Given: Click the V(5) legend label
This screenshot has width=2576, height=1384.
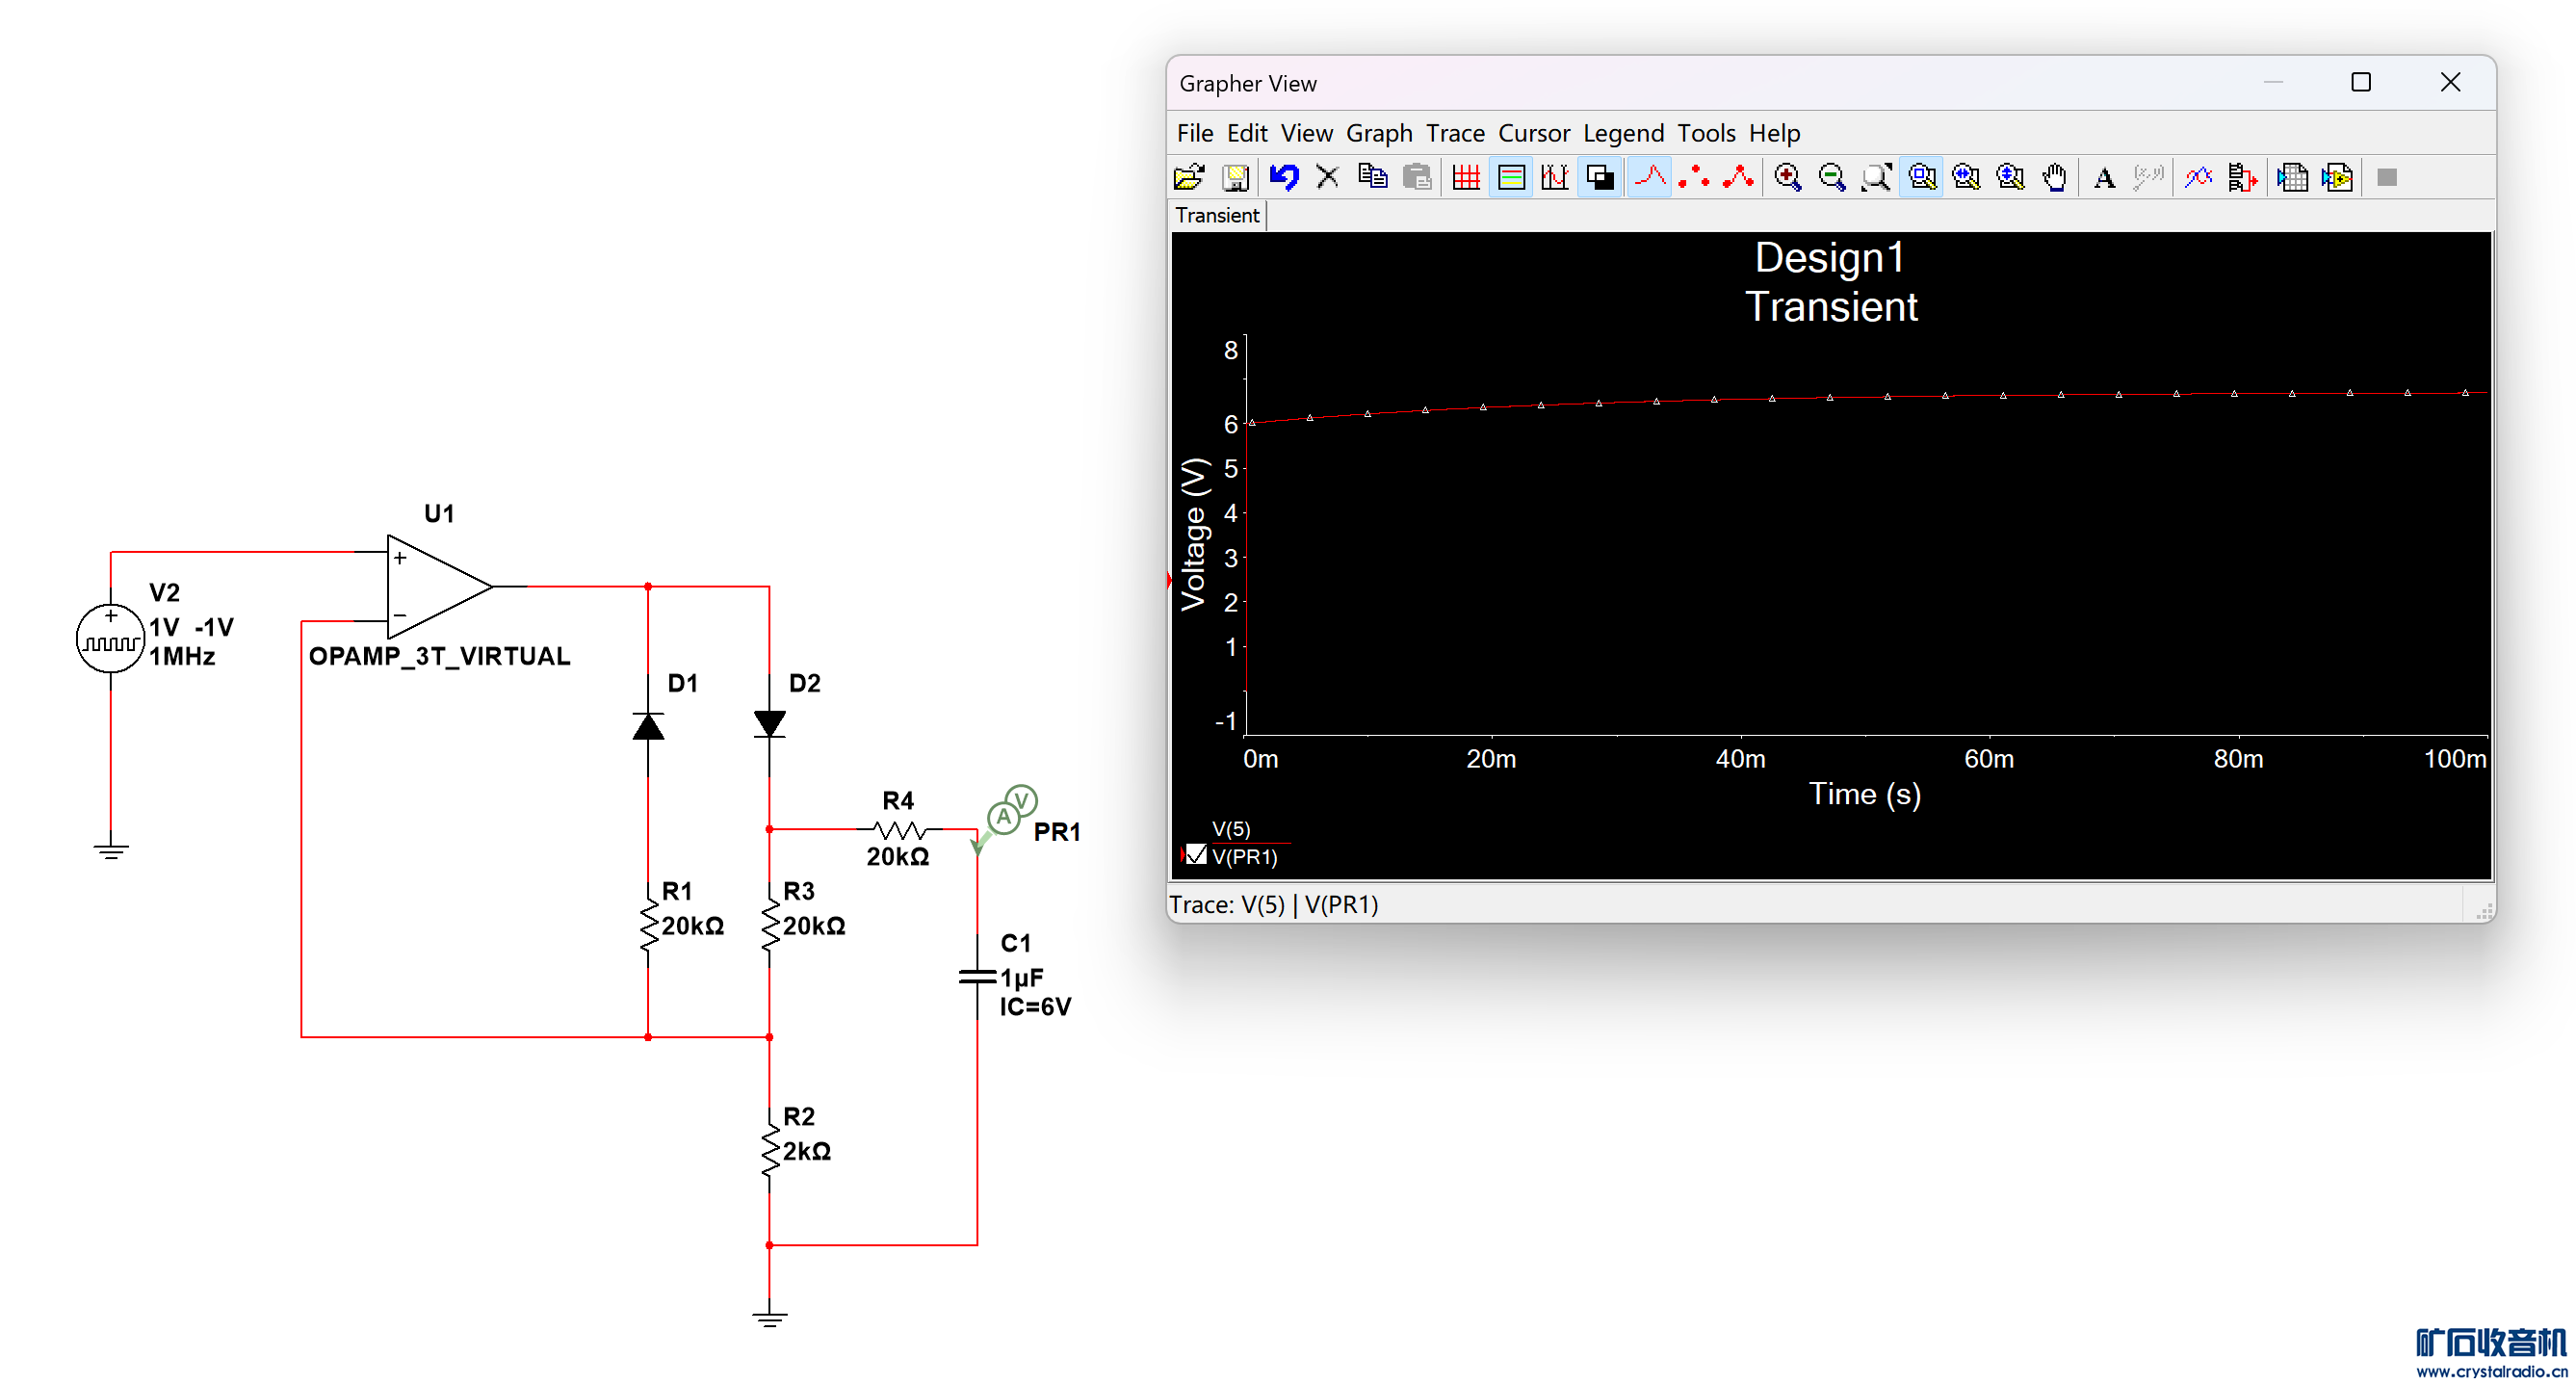Looking at the screenshot, I should (1231, 829).
